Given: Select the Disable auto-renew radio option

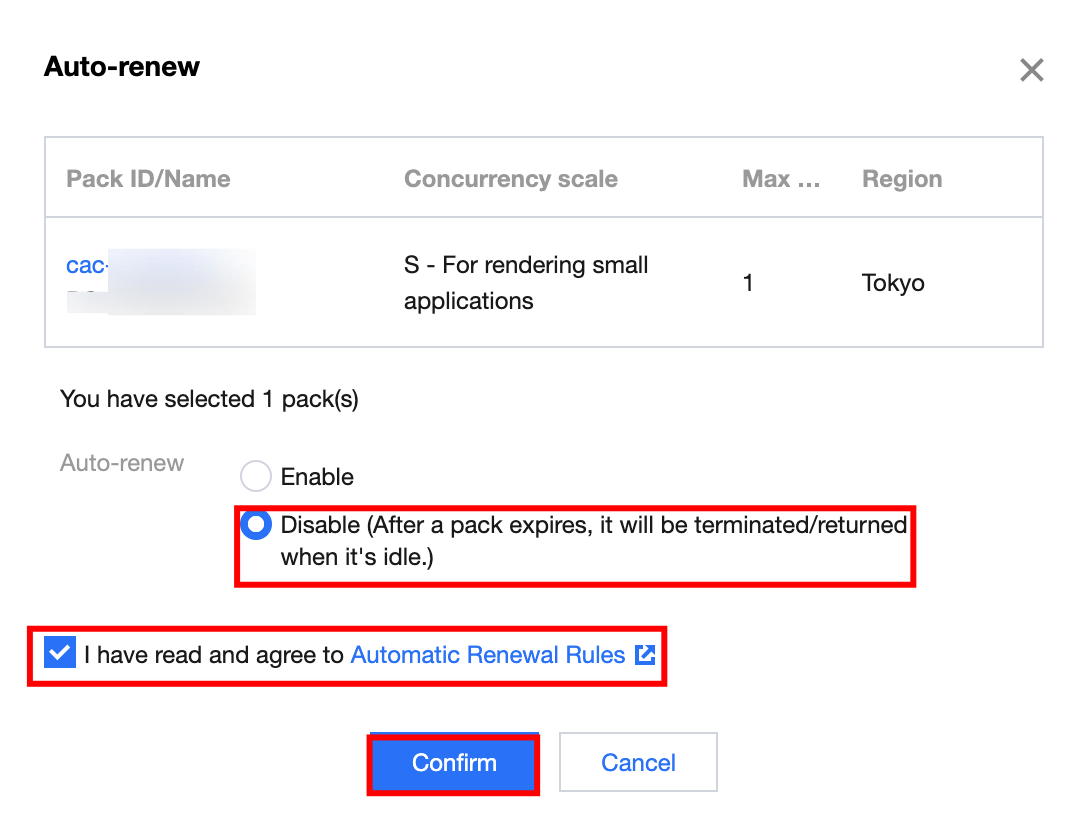Looking at the screenshot, I should [257, 525].
